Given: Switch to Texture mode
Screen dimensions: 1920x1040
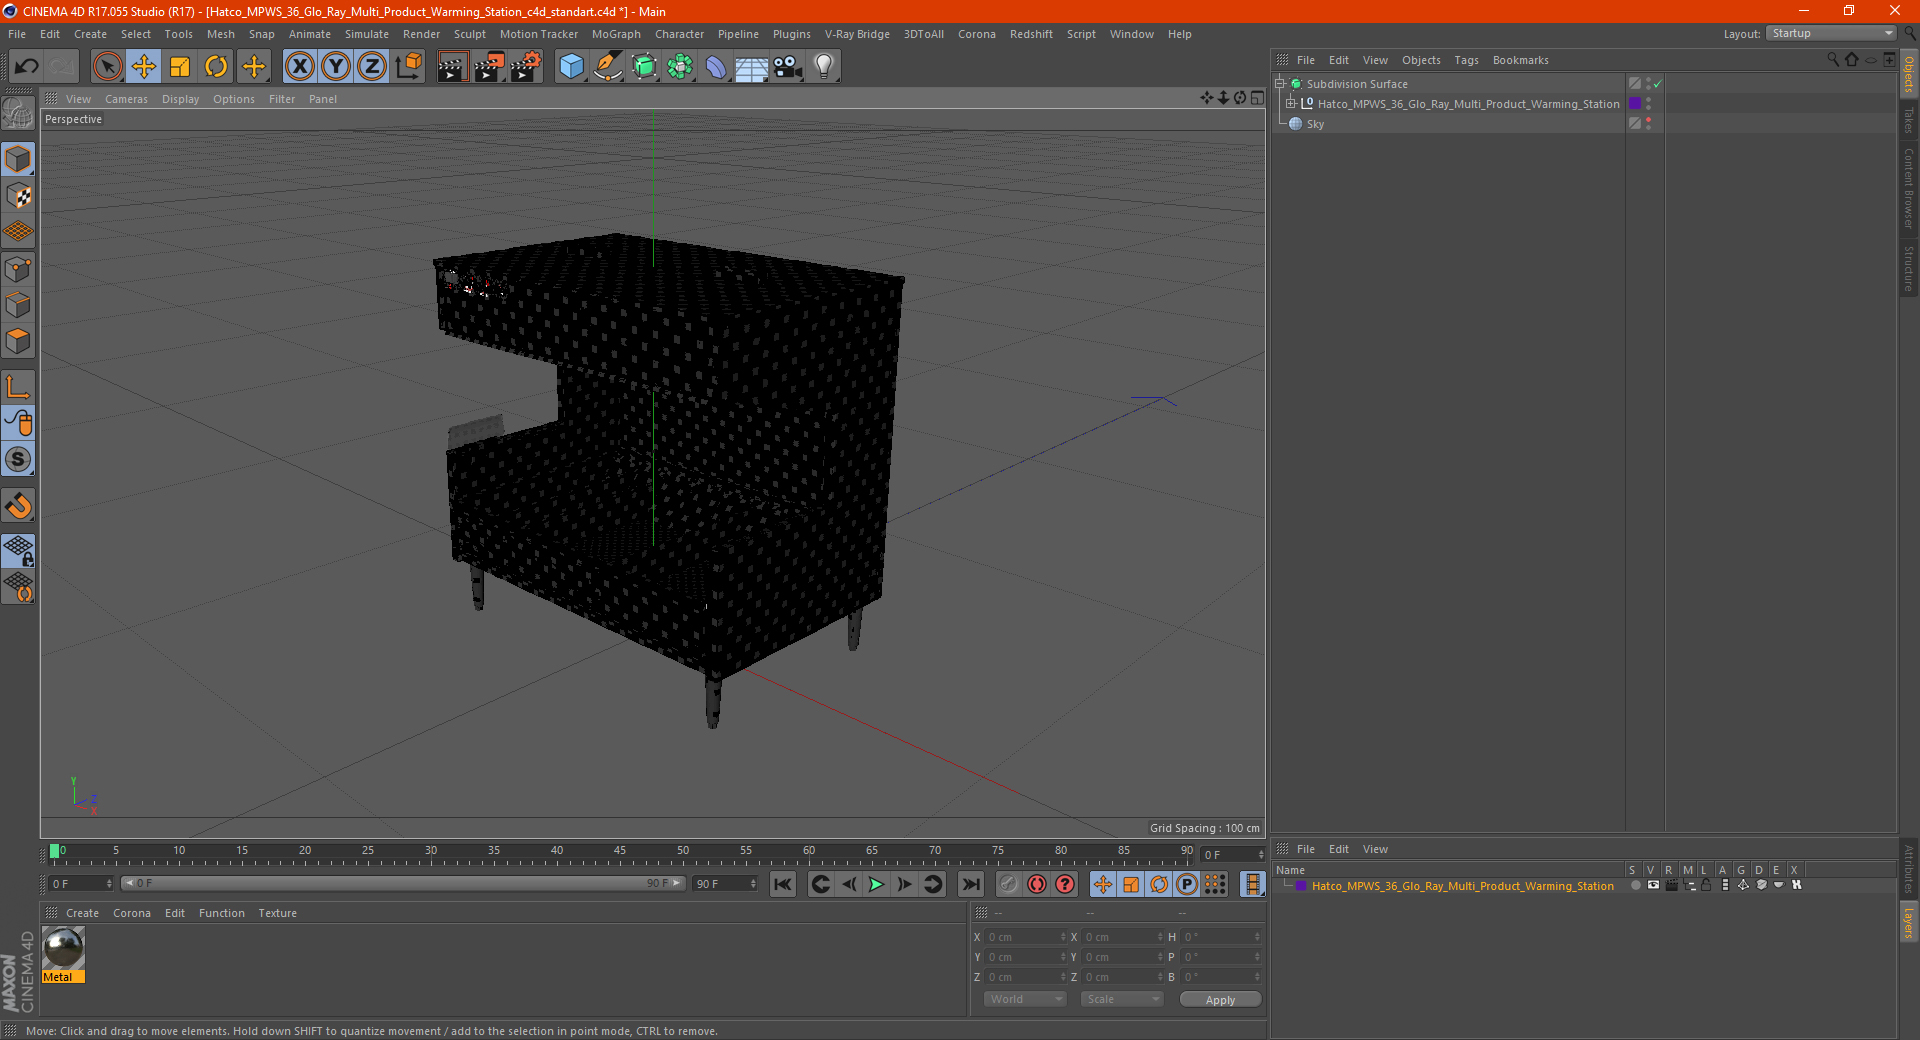Looking at the screenshot, I should tap(18, 196).
